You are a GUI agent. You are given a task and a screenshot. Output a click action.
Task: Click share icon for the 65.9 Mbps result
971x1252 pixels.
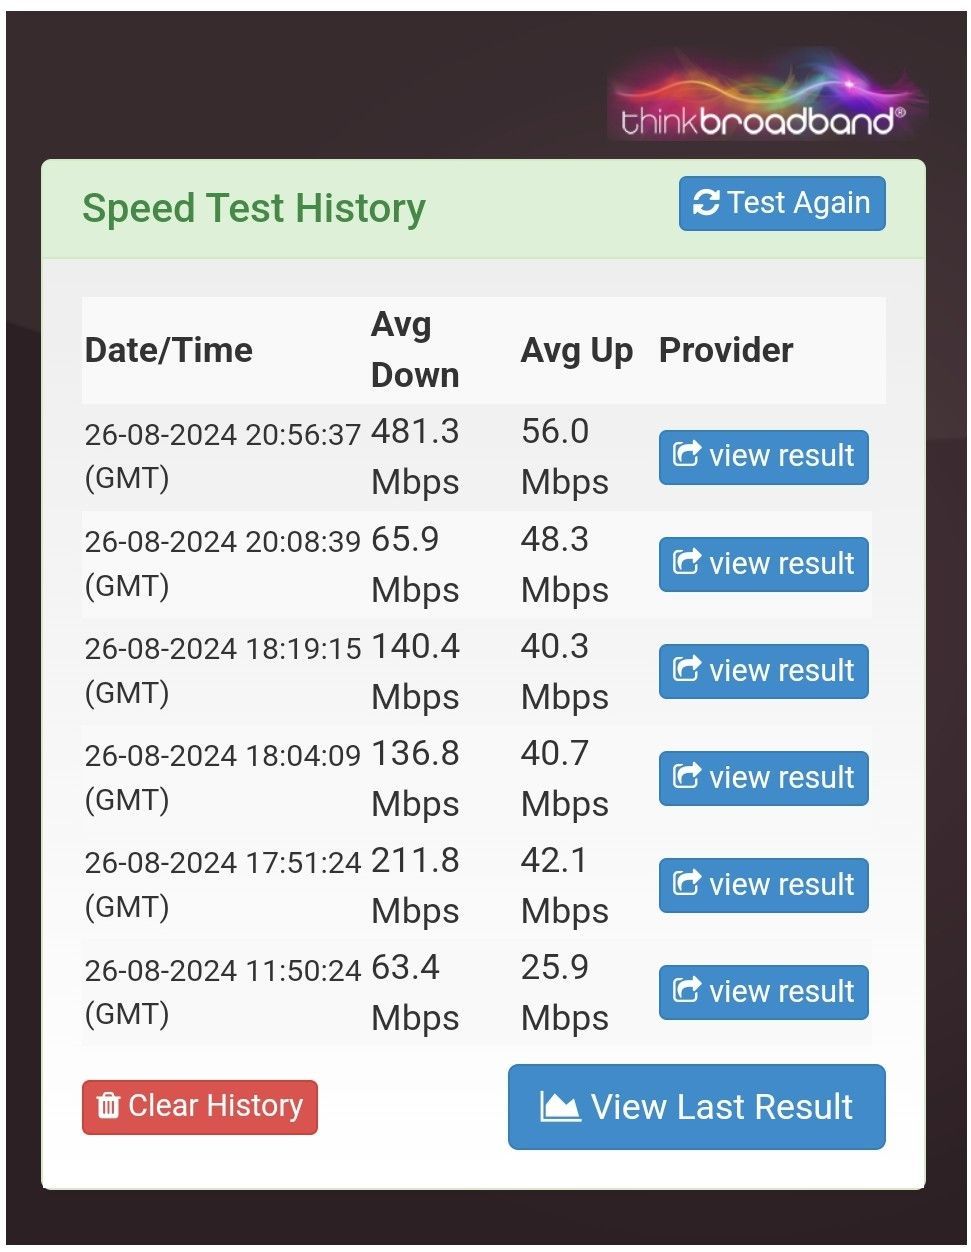click(686, 563)
